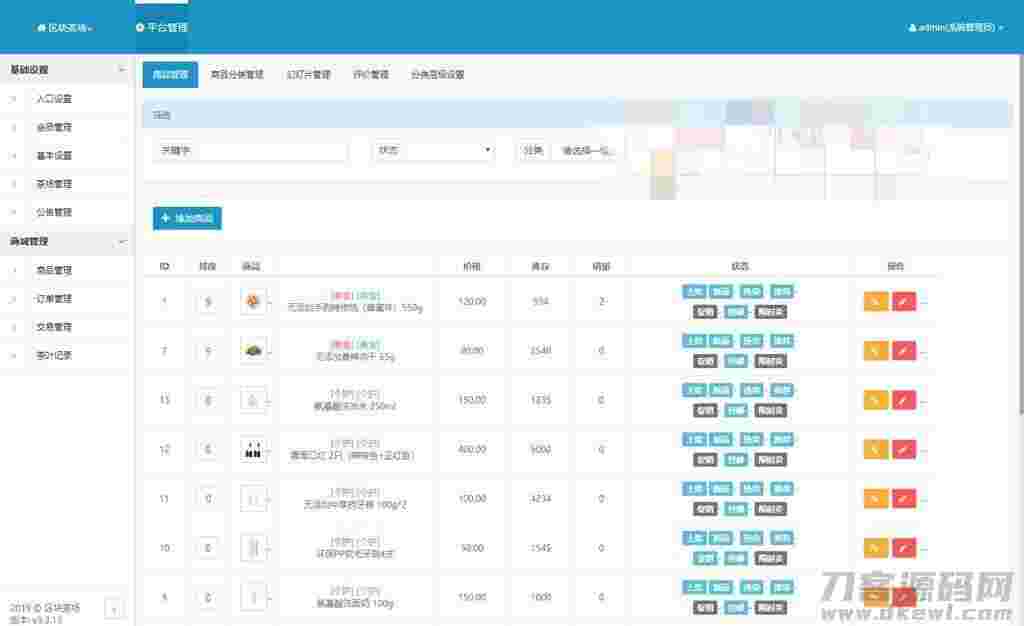The width and height of the screenshot is (1024, 626).
Task: Toggle the first blue status tag for product ID 1
Action: pyautogui.click(x=693, y=292)
